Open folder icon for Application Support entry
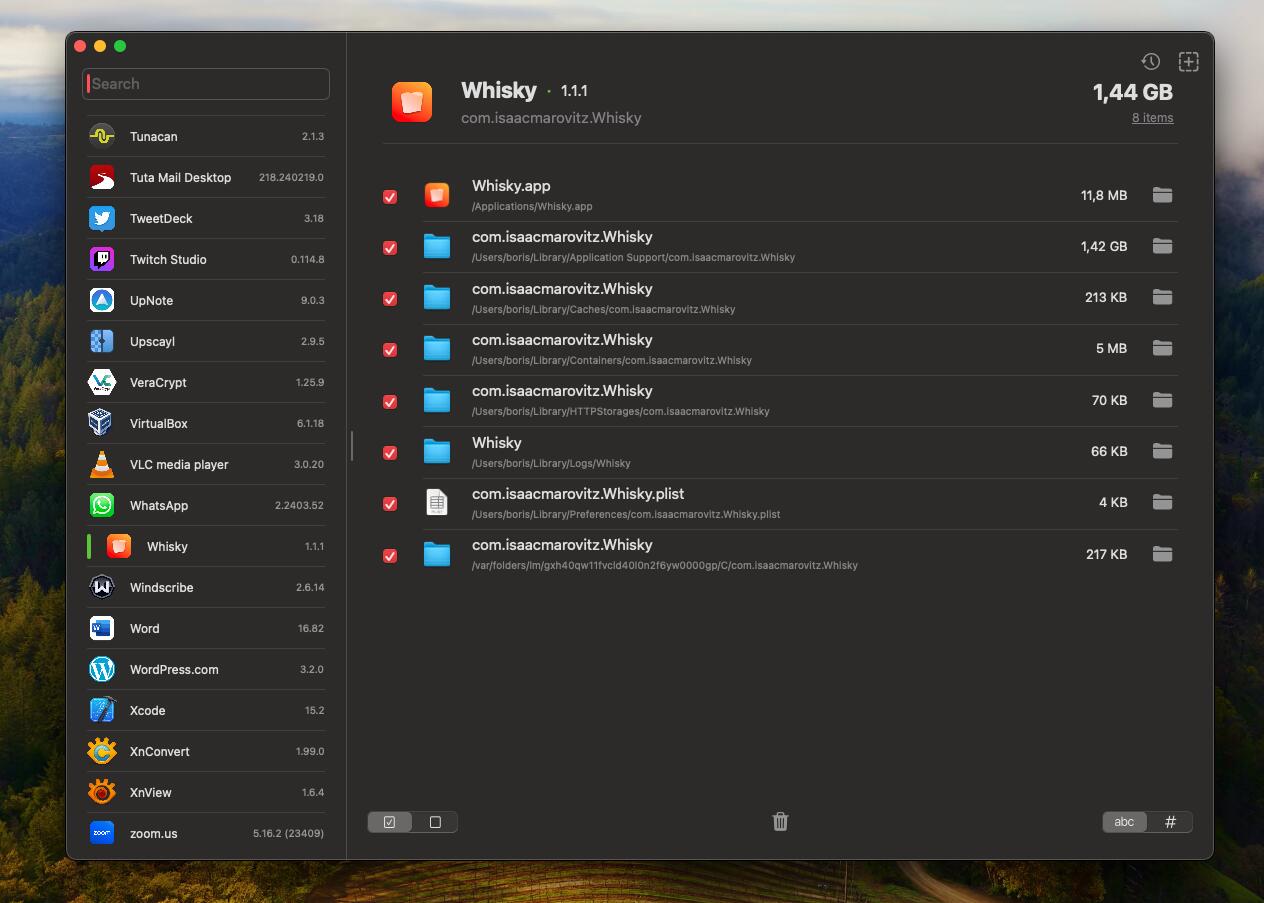The height and width of the screenshot is (903, 1264). pyautogui.click(x=1162, y=246)
